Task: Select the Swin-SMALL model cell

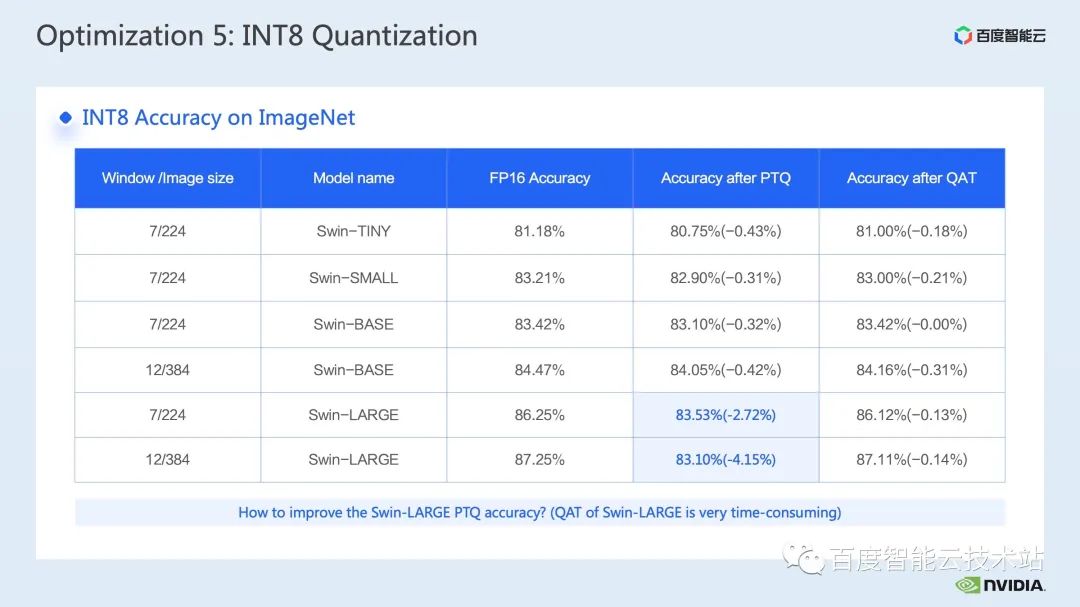Action: tap(354, 278)
